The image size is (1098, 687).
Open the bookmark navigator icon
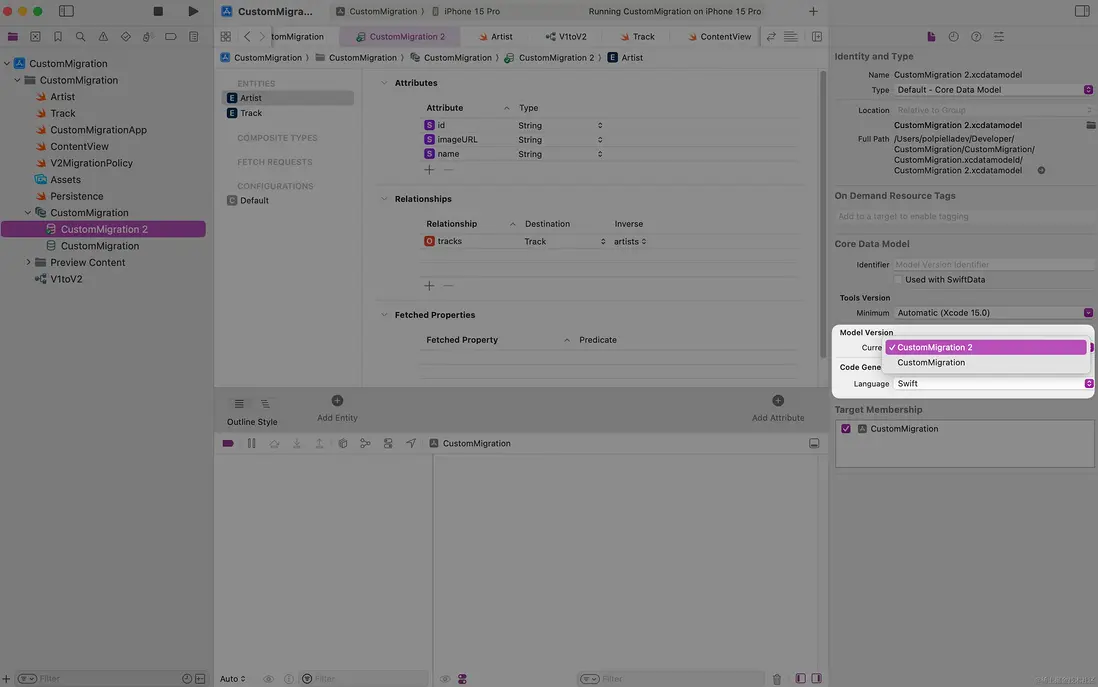58,36
